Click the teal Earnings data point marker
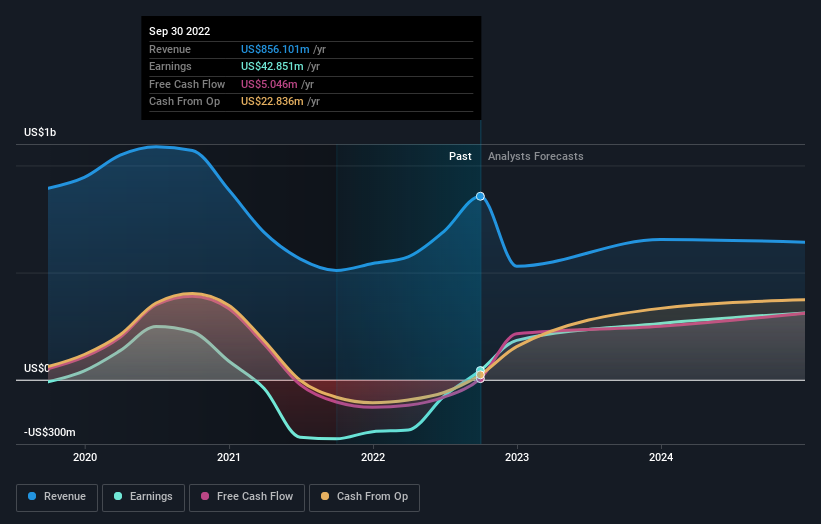Viewport: 821px width, 524px height. 480,370
